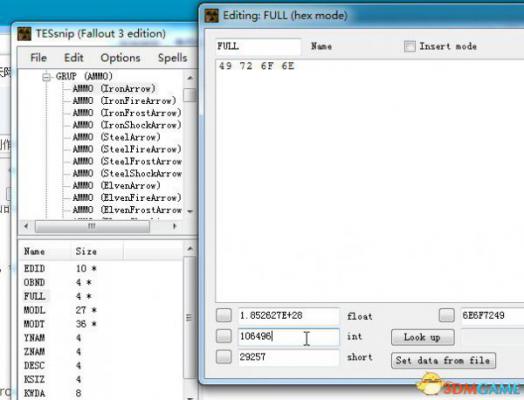This screenshot has width=524, height=400.
Task: Click the right arrow of horizontal scrollbar
Action: point(174,226)
